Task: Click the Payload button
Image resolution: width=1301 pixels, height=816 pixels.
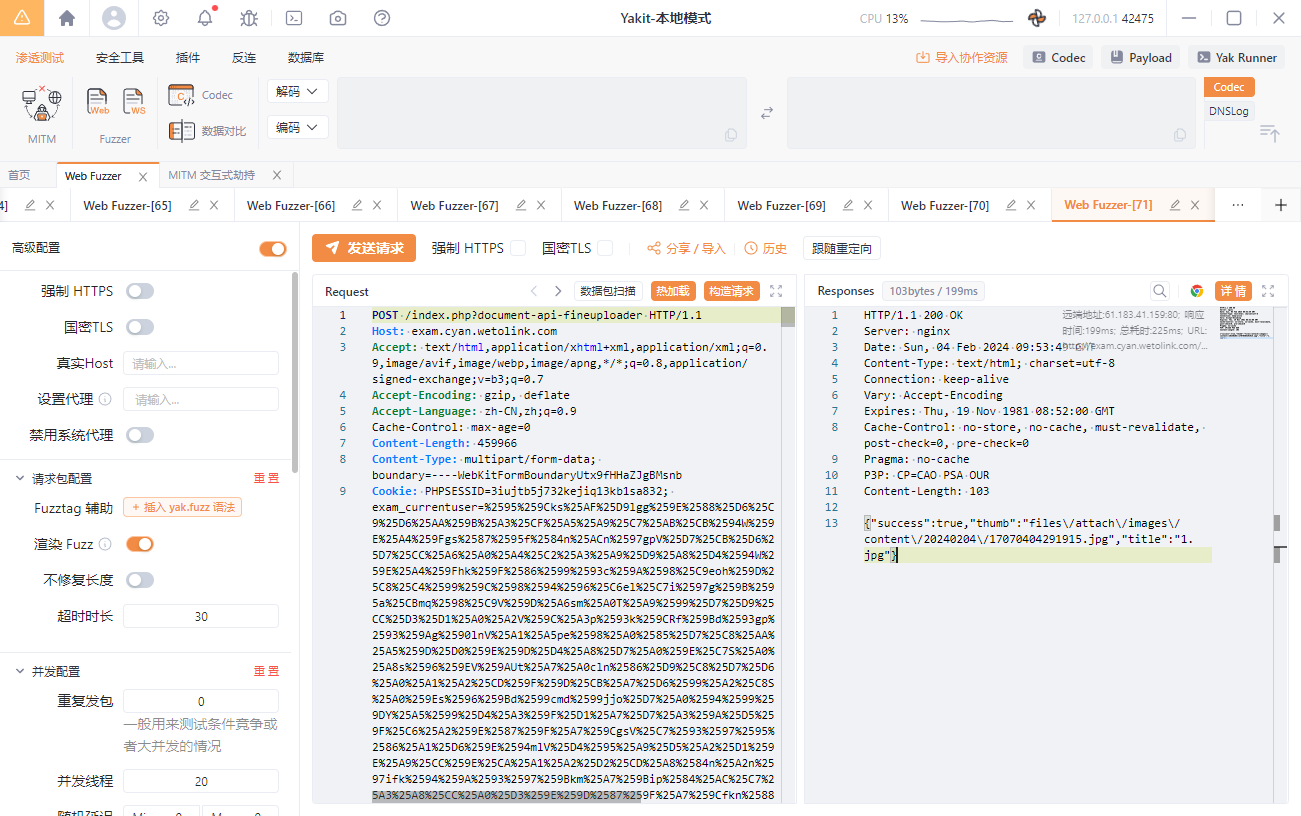Action: click(x=1141, y=58)
